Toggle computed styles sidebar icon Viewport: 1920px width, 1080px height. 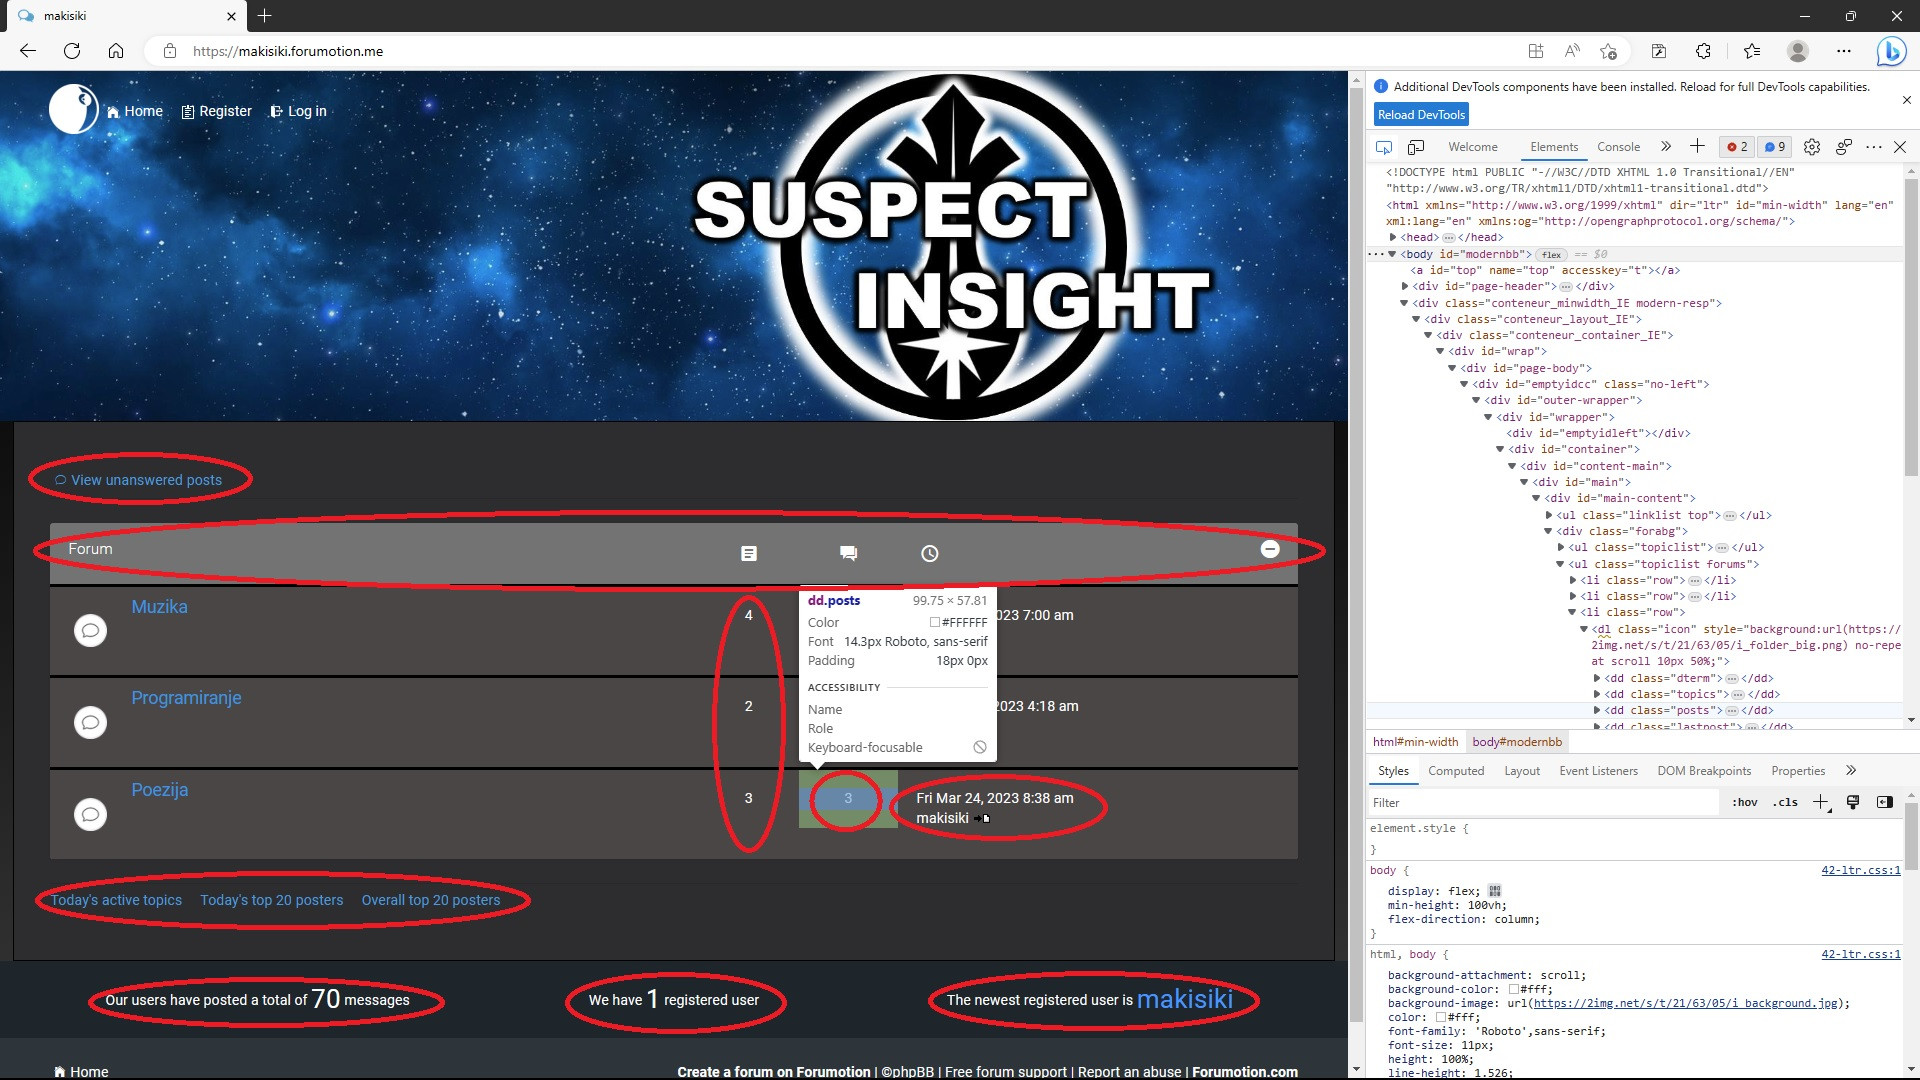(x=1885, y=802)
